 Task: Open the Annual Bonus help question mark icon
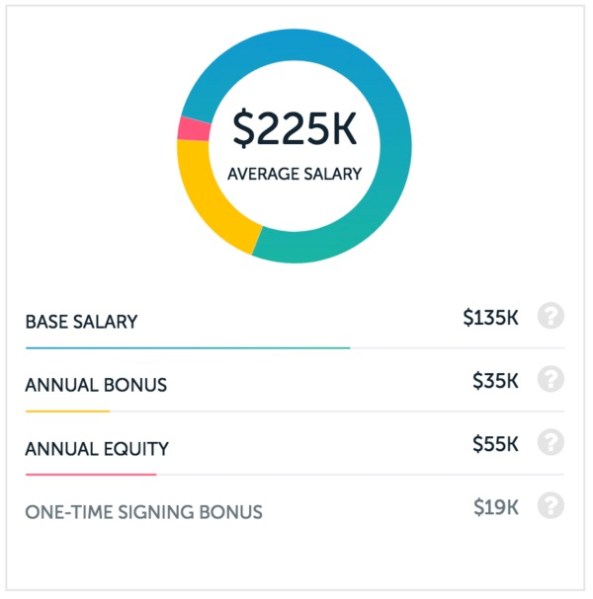[x=551, y=379]
